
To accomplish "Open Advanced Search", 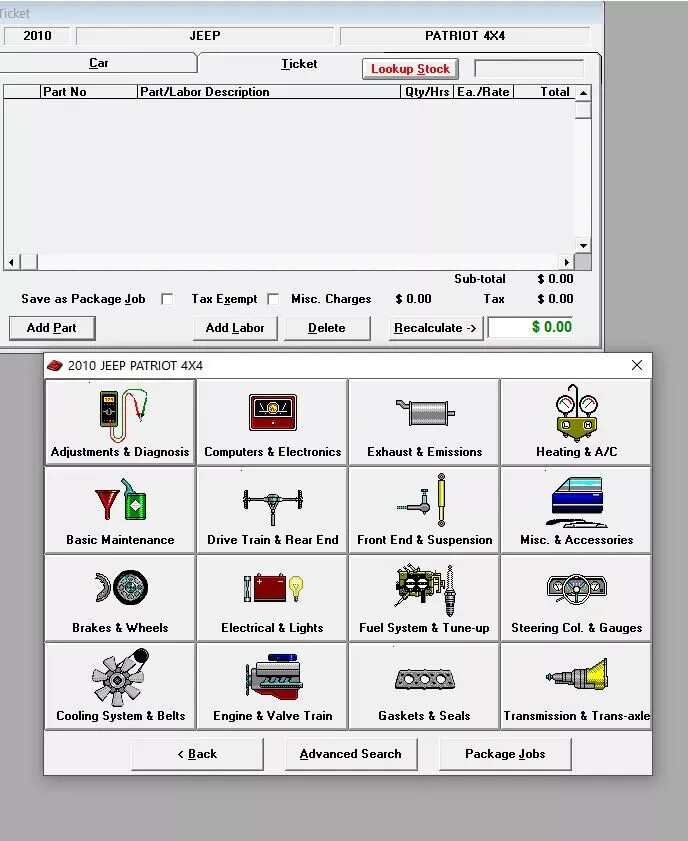I will point(351,754).
